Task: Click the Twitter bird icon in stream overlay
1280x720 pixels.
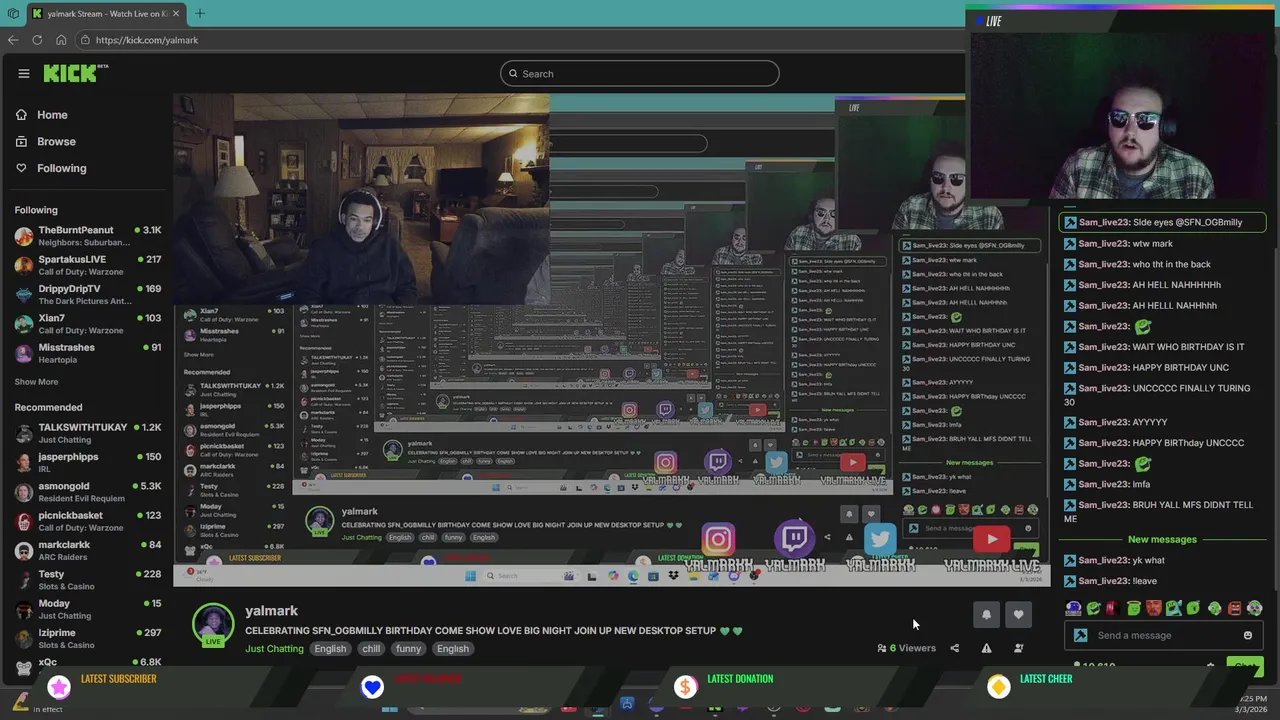Action: point(880,539)
